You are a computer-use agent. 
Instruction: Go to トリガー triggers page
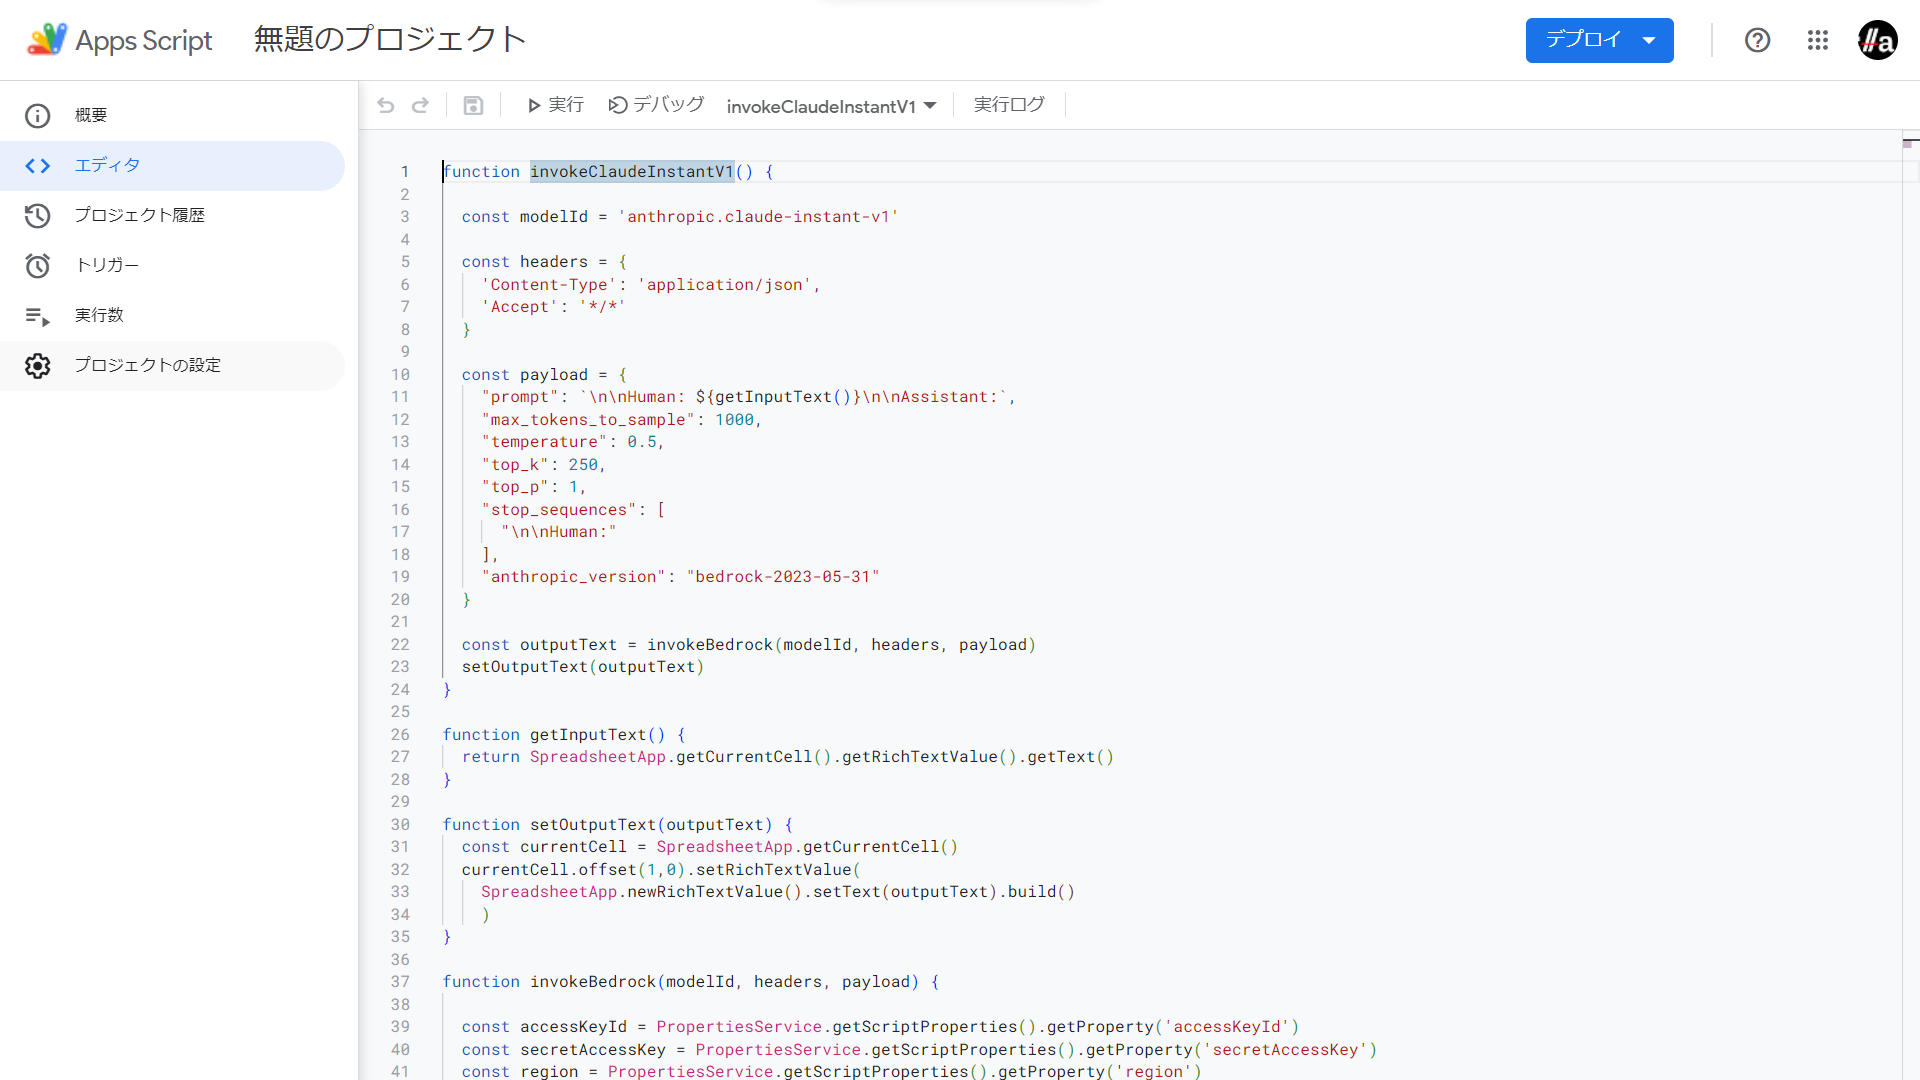coord(107,265)
